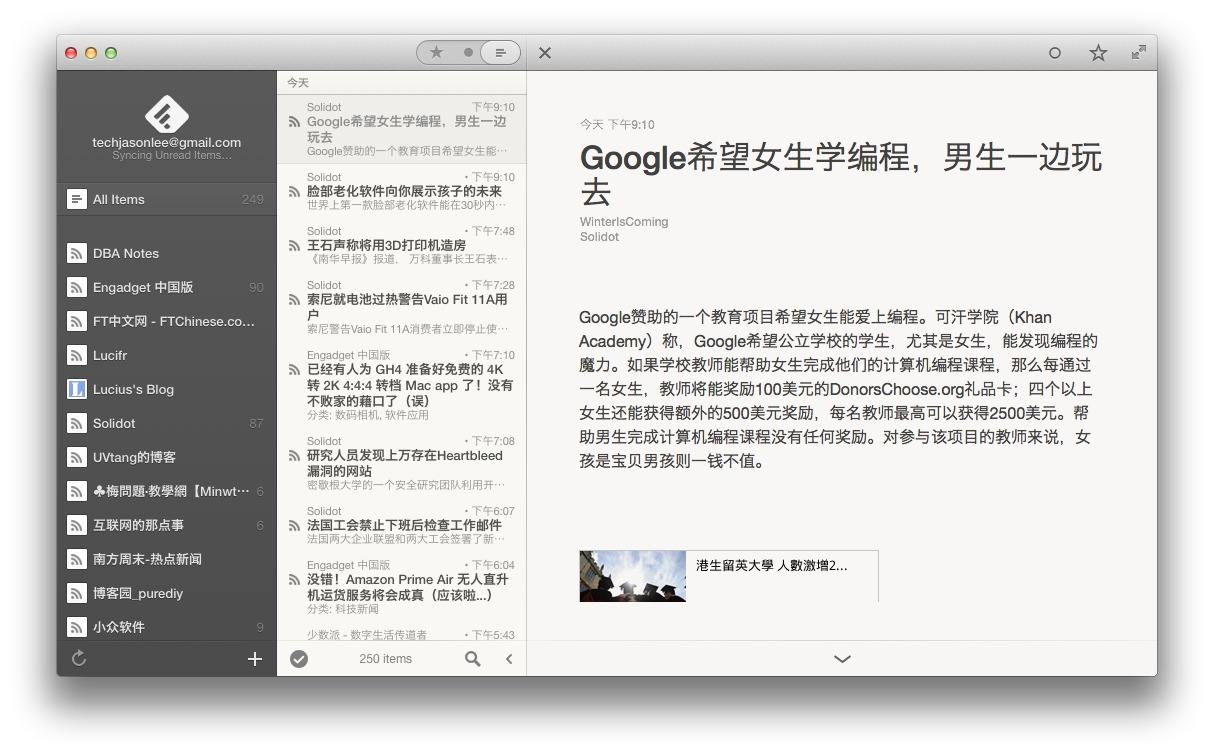Click RSS icon beside 南方周末-热点新闻
This screenshot has width=1214, height=755.
click(76, 559)
